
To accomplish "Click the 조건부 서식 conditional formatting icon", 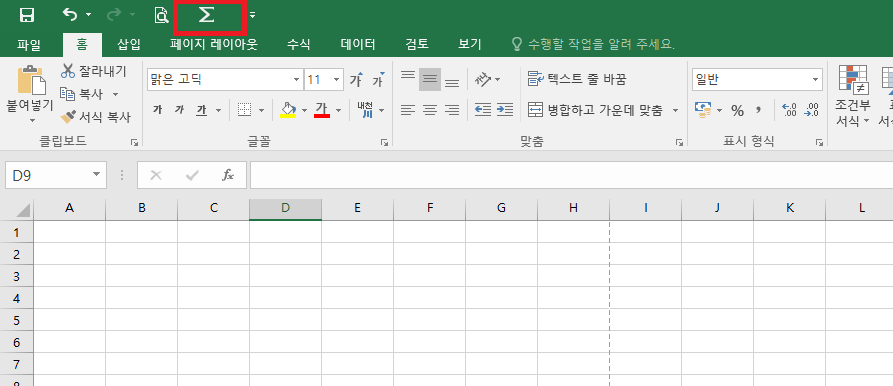I will pos(853,96).
